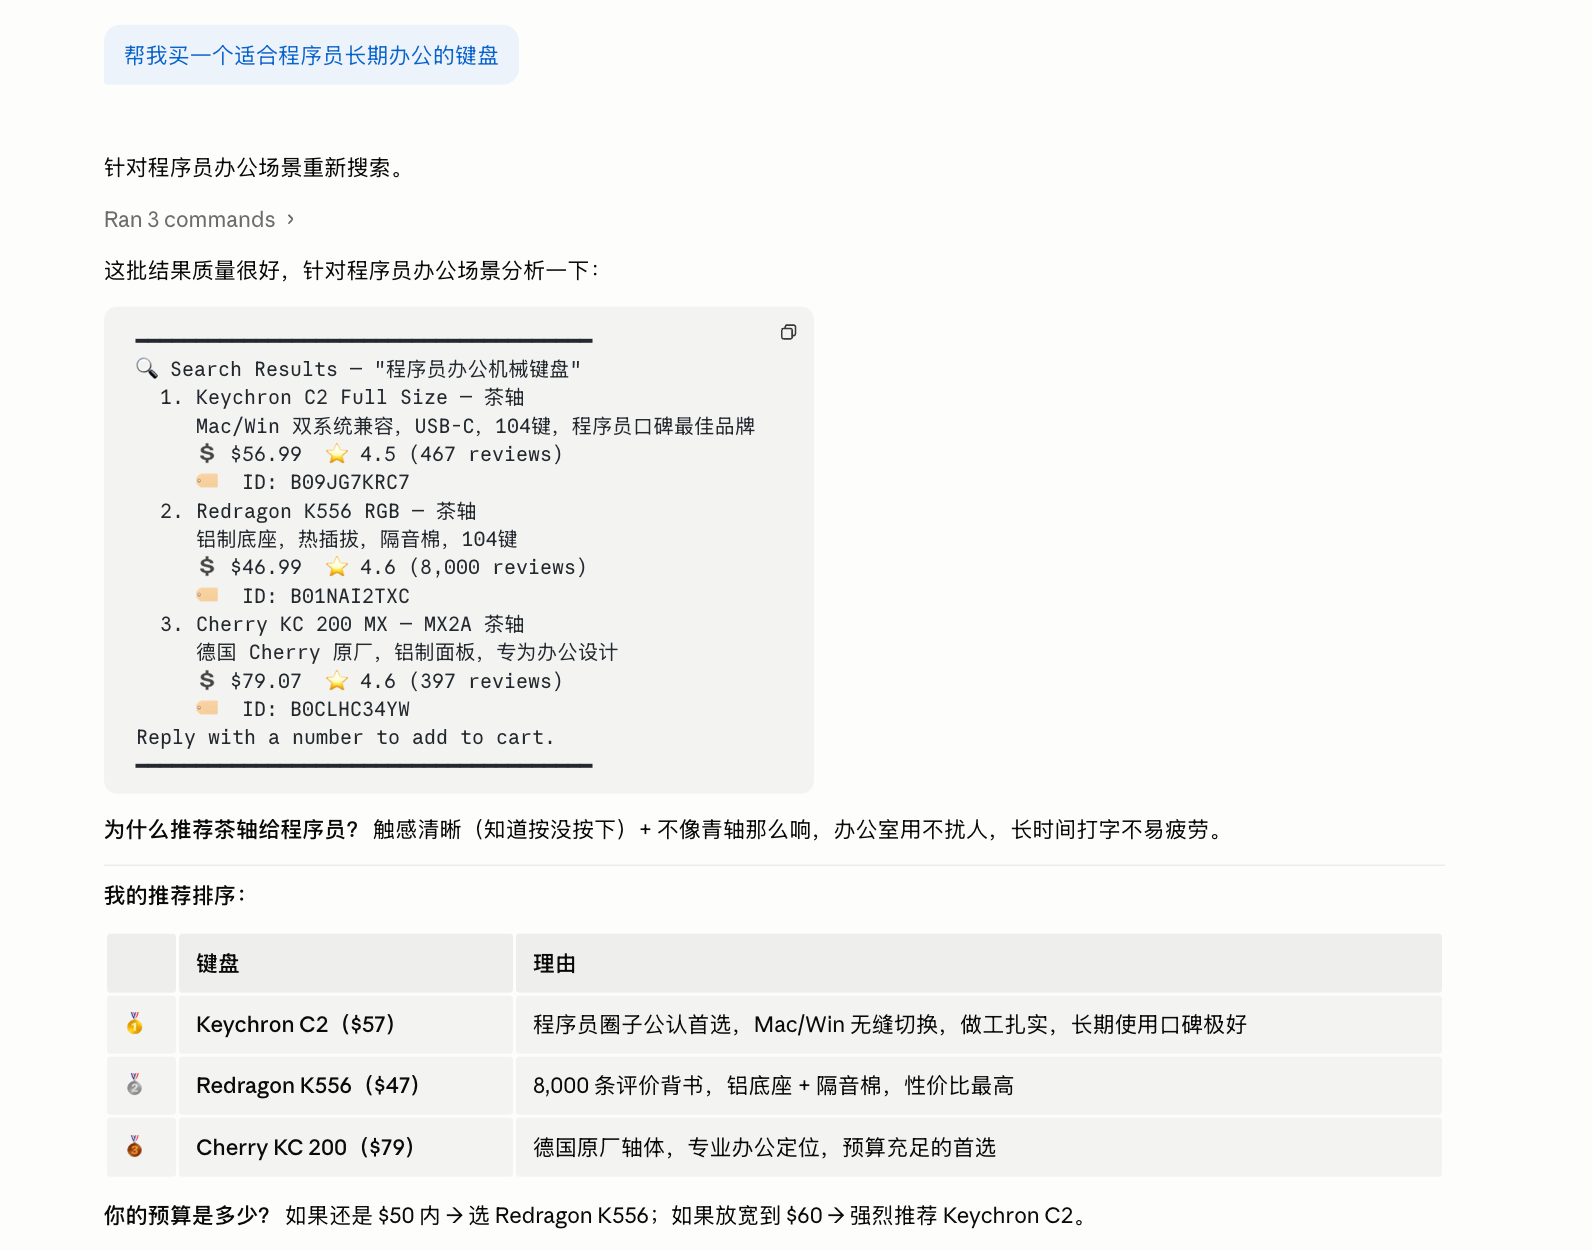Click the dollar icon before $56.99
This screenshot has width=1592, height=1250.
[207, 453]
